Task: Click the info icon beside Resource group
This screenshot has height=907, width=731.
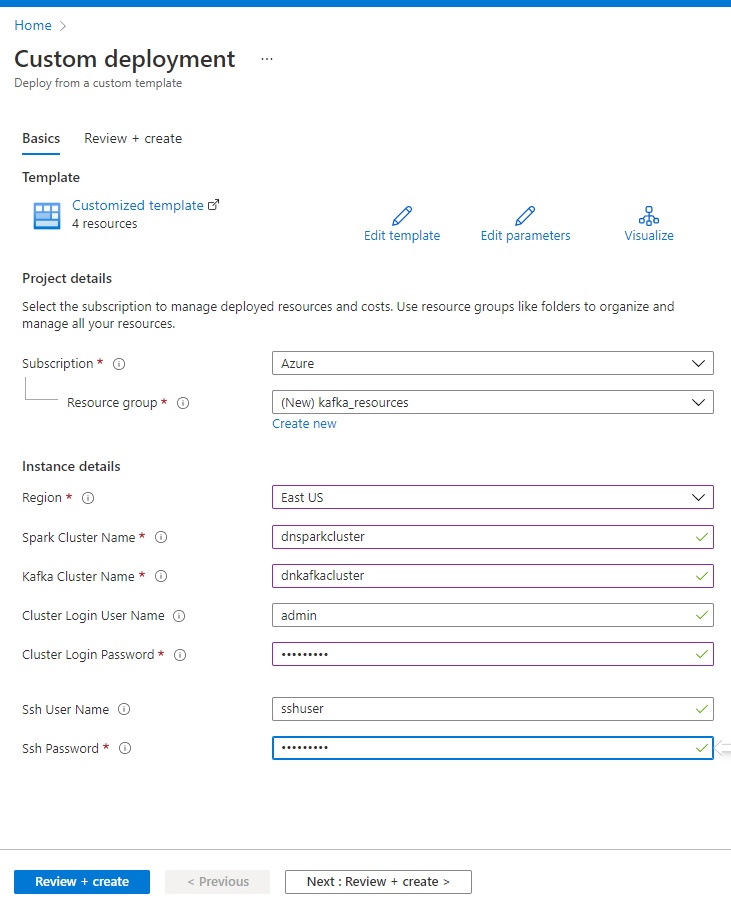Action: click(183, 403)
